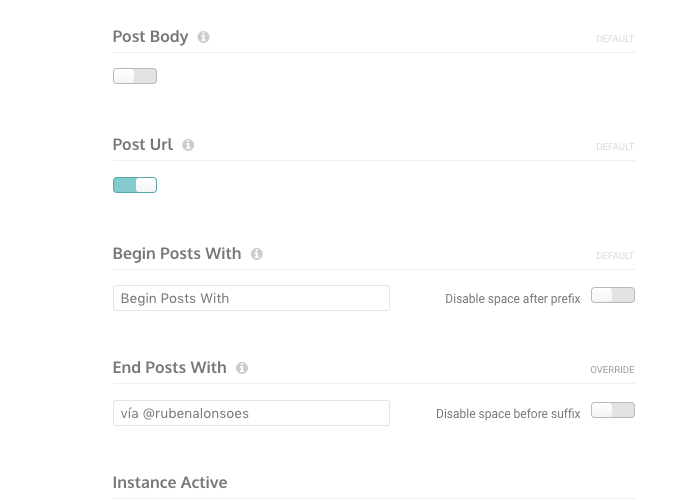Image resolution: width=694 pixels, height=501 pixels.
Task: Click the Post Body section heading
Action: point(150,37)
